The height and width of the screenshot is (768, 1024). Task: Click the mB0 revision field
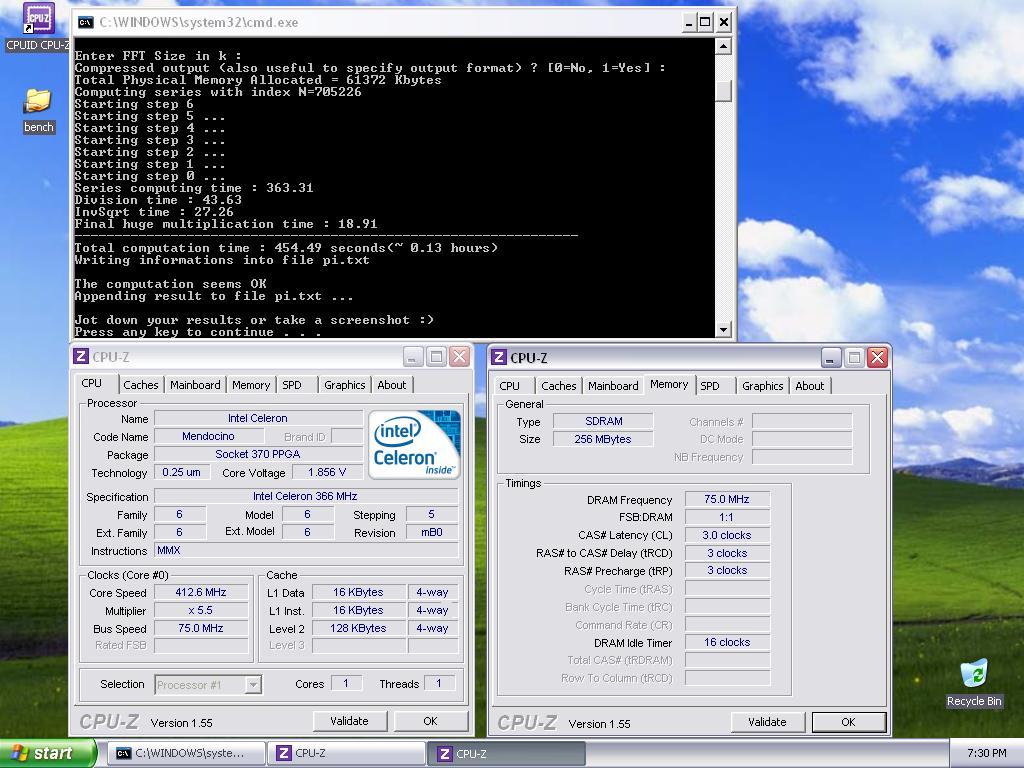coord(432,532)
